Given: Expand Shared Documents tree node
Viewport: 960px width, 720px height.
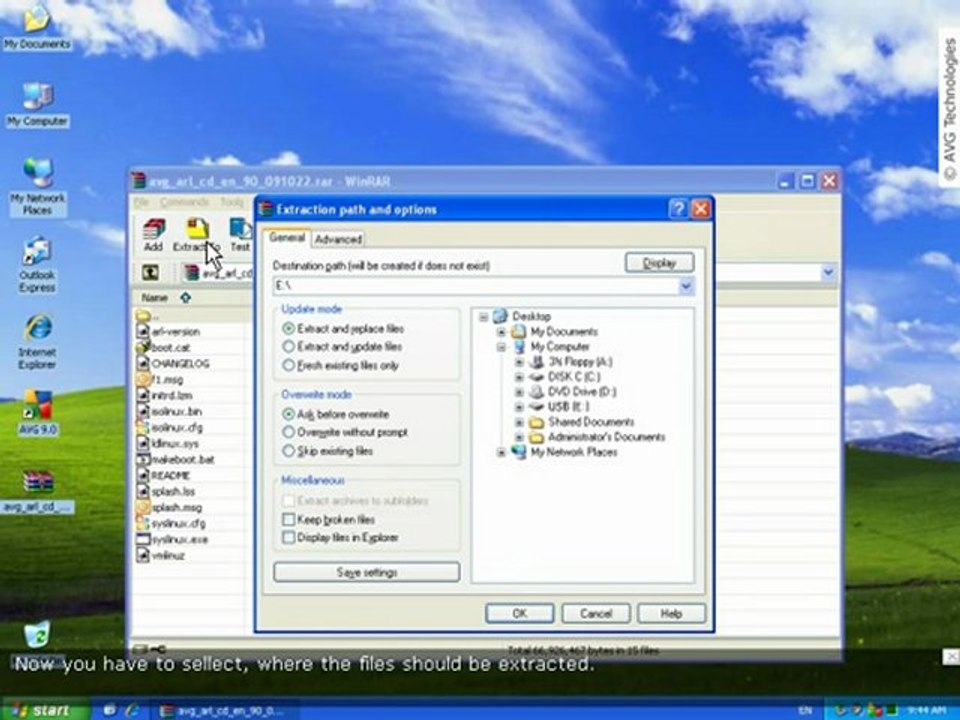Looking at the screenshot, I should point(519,422).
